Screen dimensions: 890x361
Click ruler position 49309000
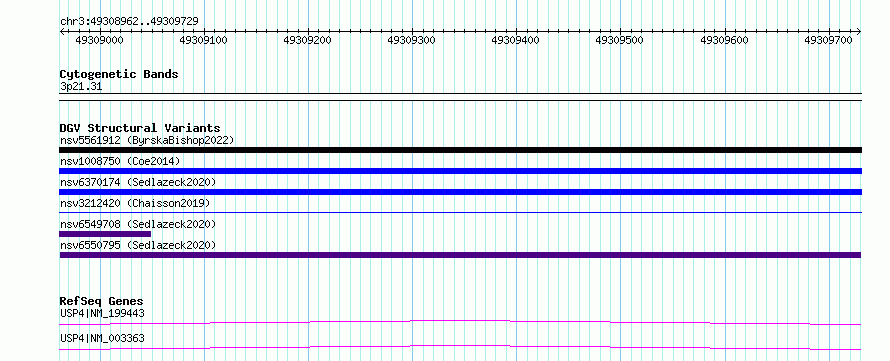tap(99, 40)
